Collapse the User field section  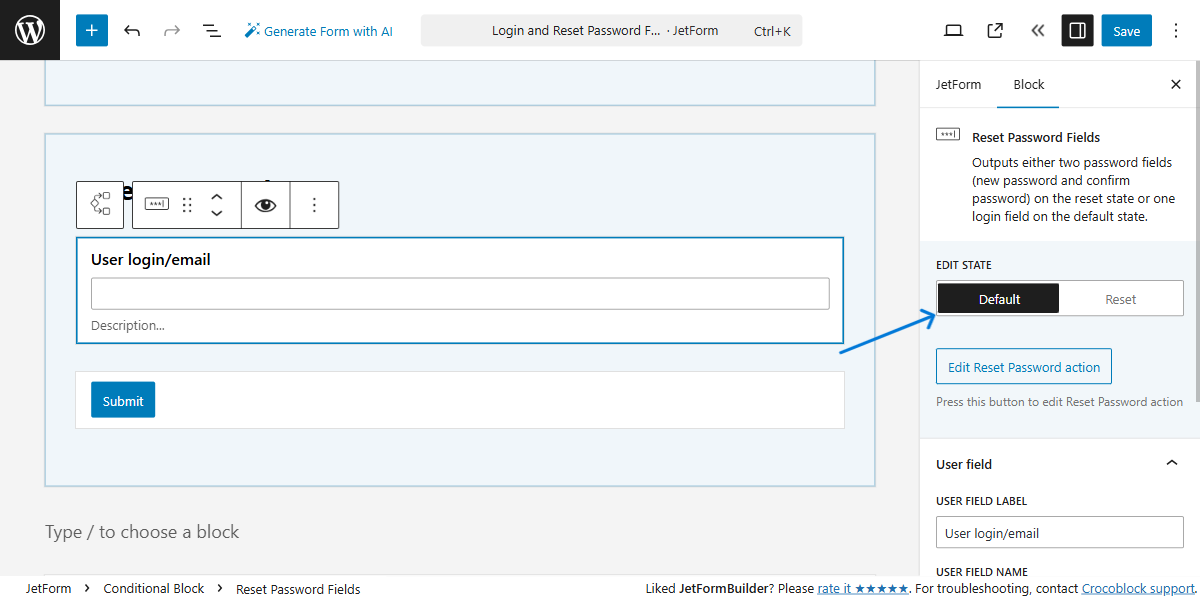[x=1171, y=463]
